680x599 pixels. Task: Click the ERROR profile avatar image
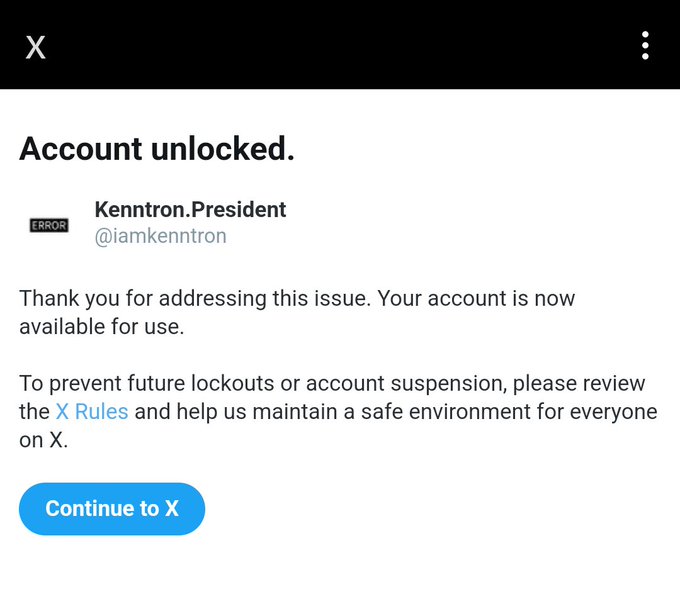pyautogui.click(x=49, y=225)
